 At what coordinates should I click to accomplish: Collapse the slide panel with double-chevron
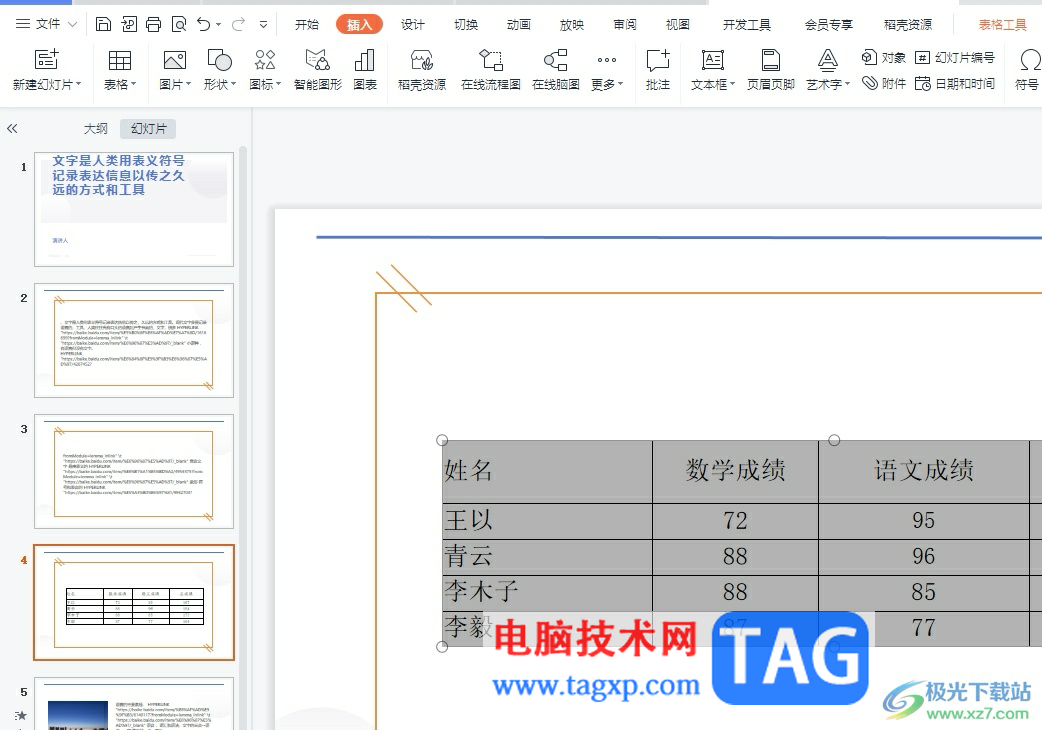[x=12, y=128]
